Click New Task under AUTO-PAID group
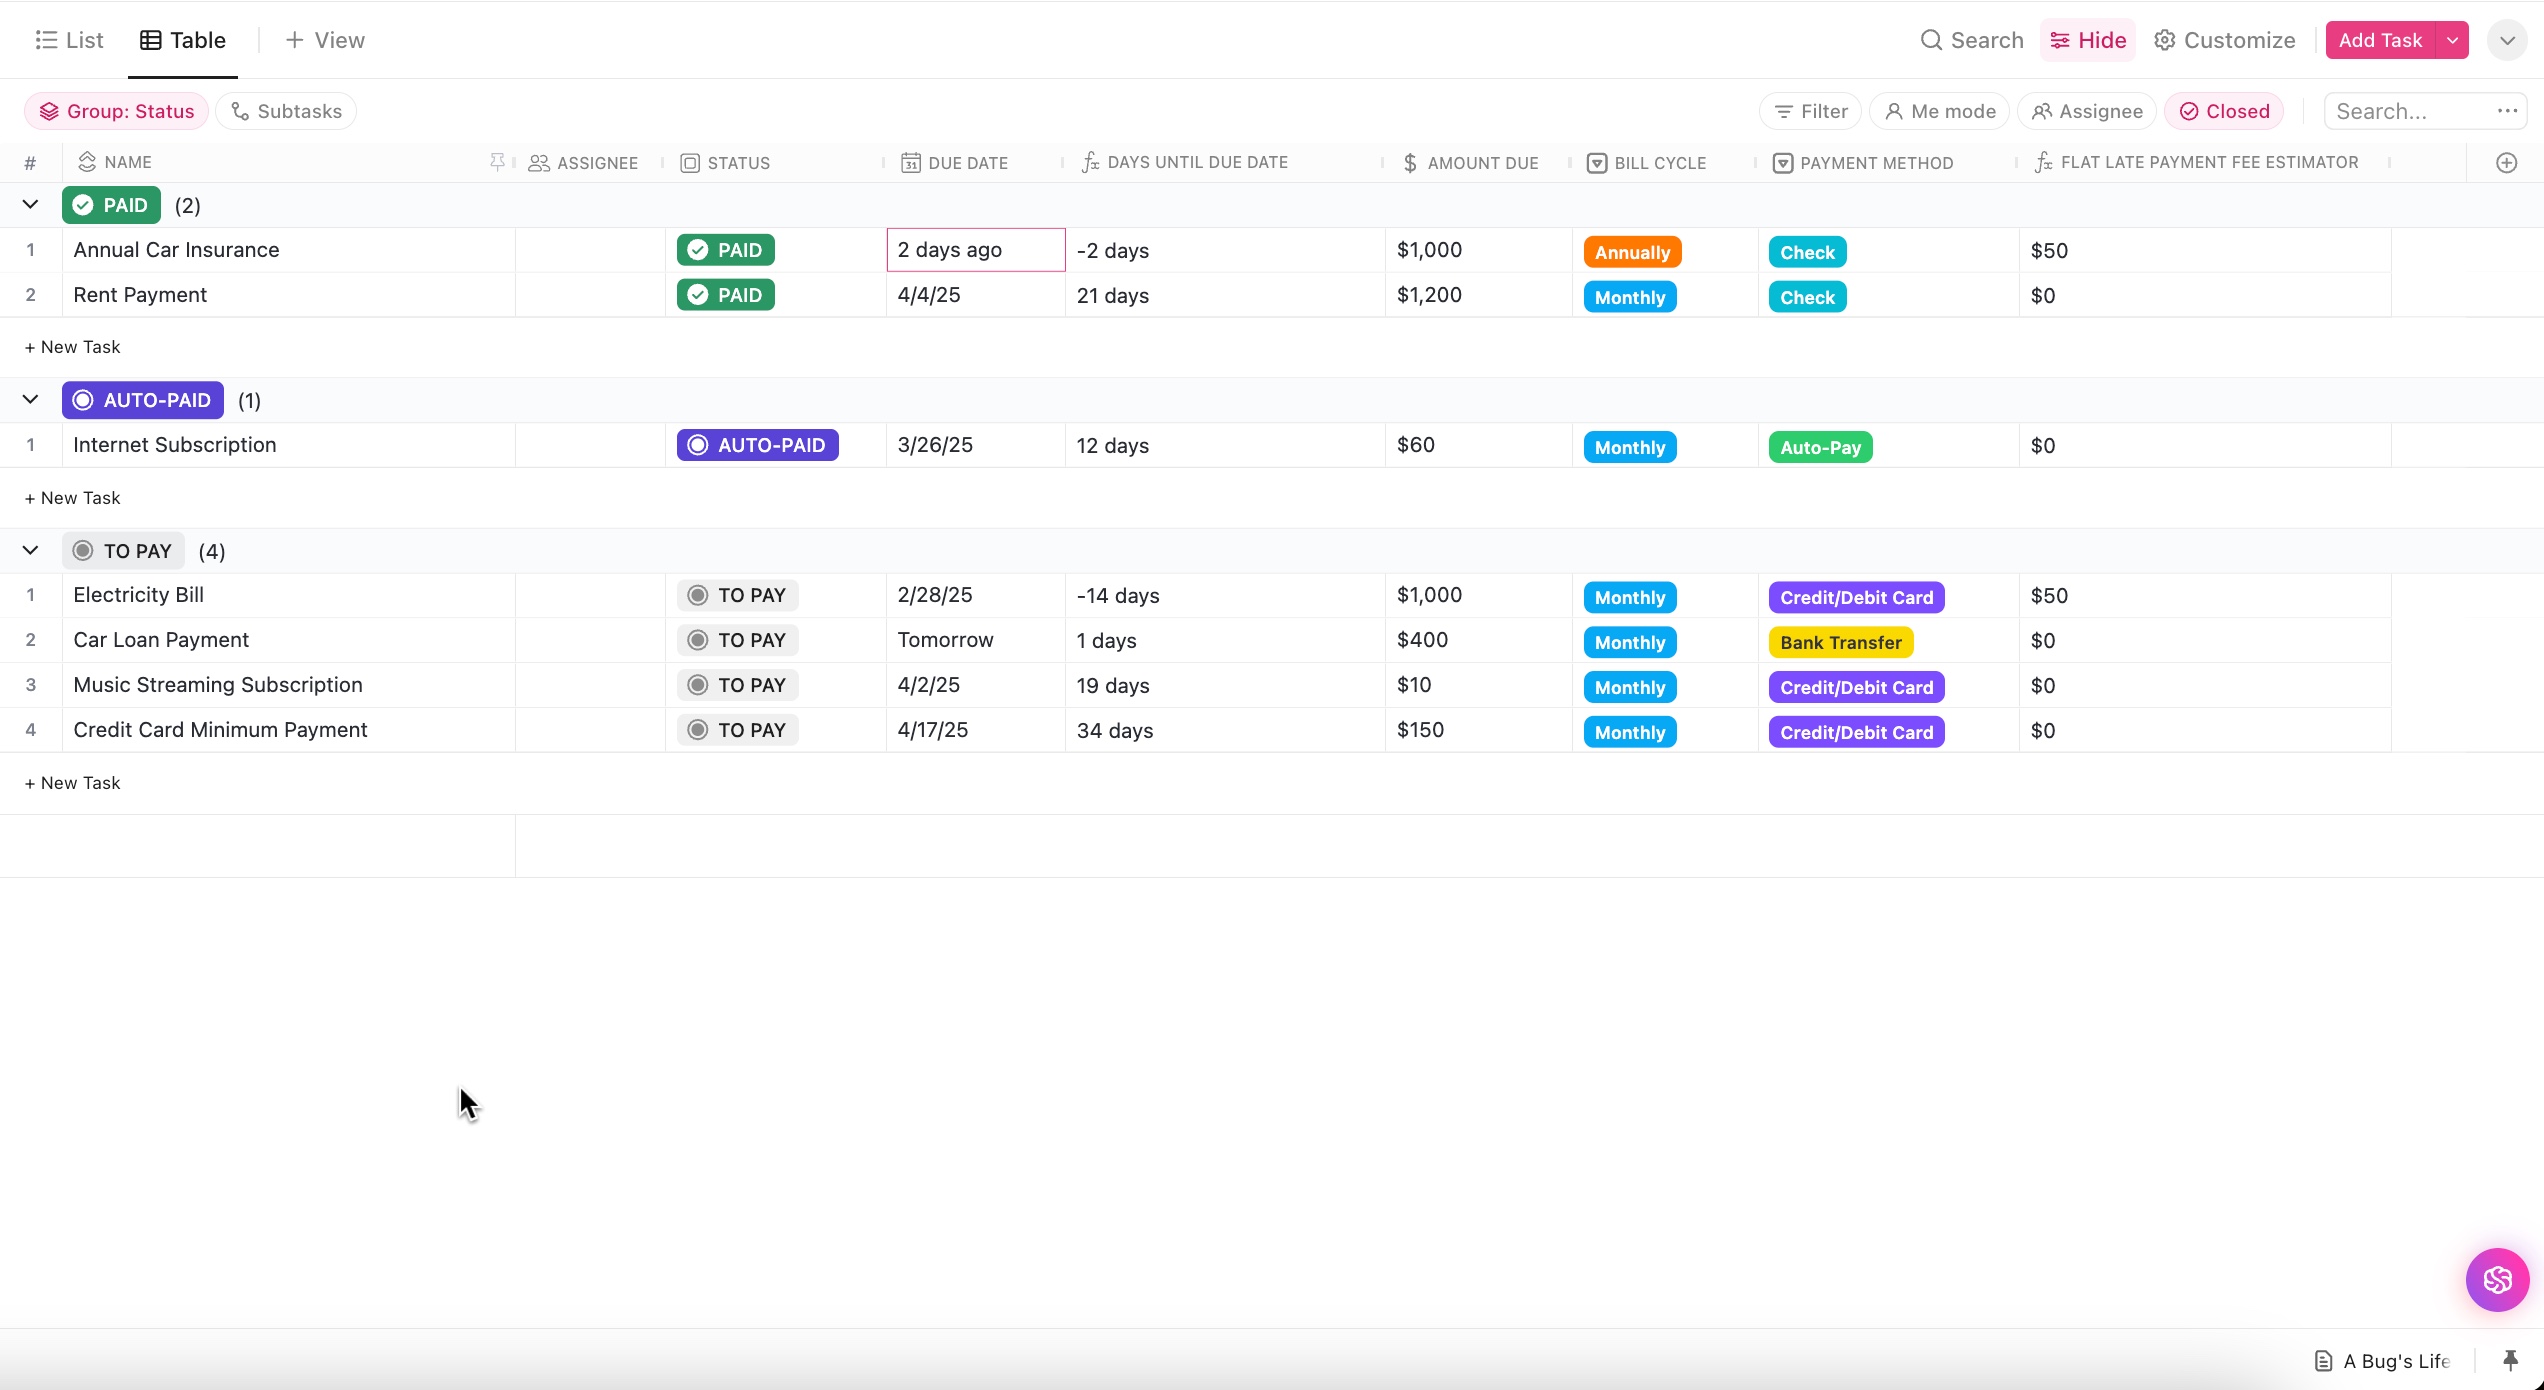The height and width of the screenshot is (1390, 2544). (72, 498)
